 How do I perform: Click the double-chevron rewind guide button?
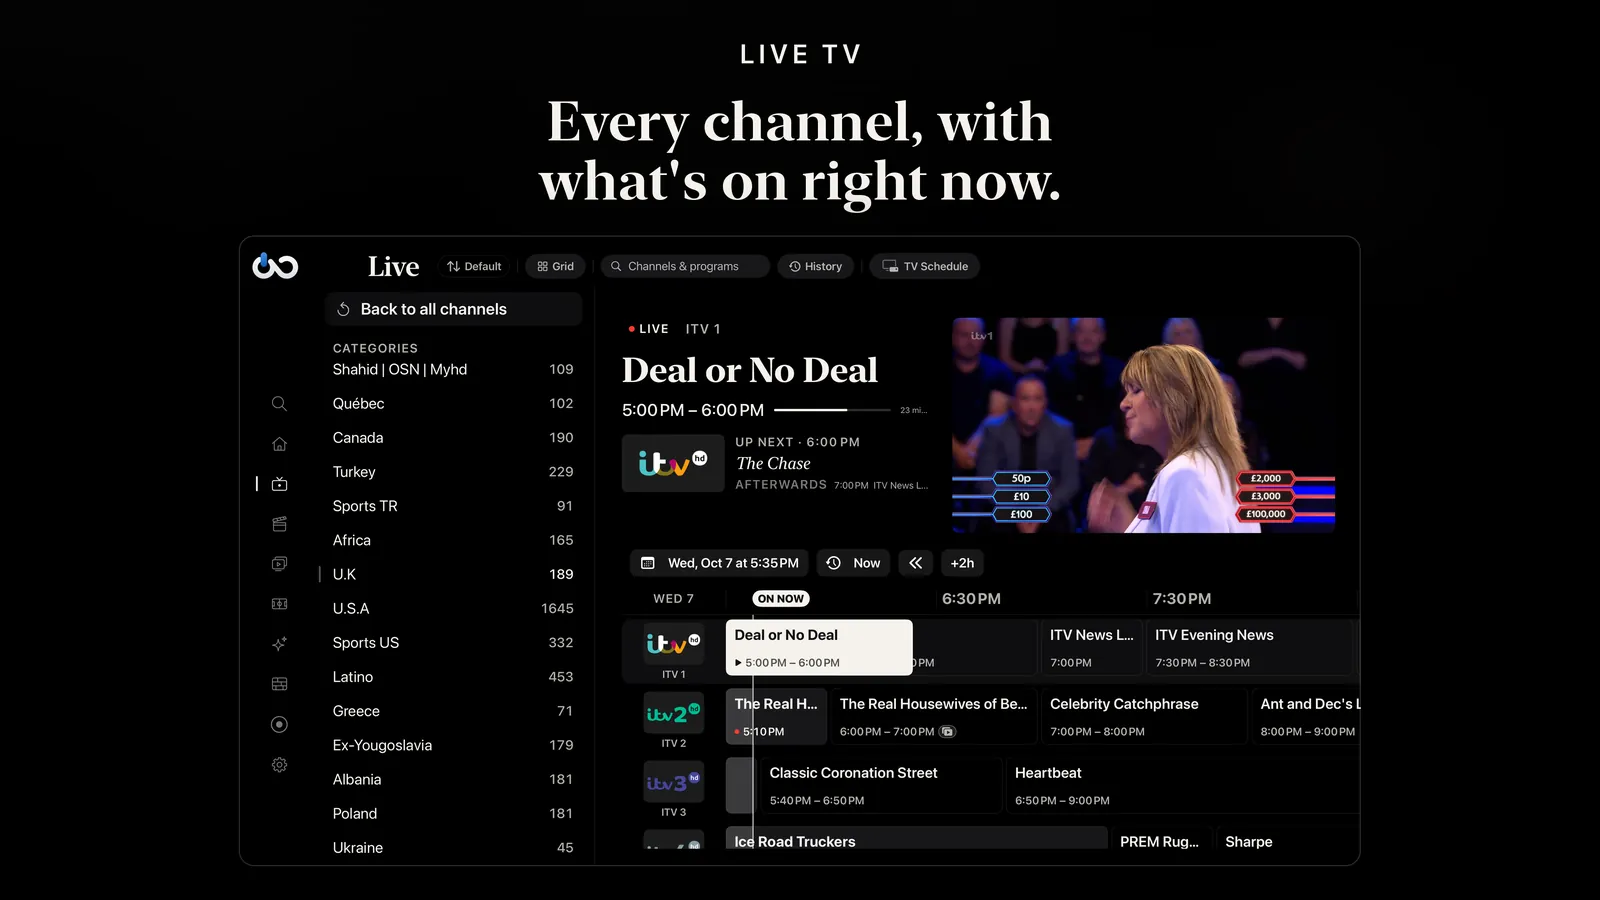coord(915,563)
